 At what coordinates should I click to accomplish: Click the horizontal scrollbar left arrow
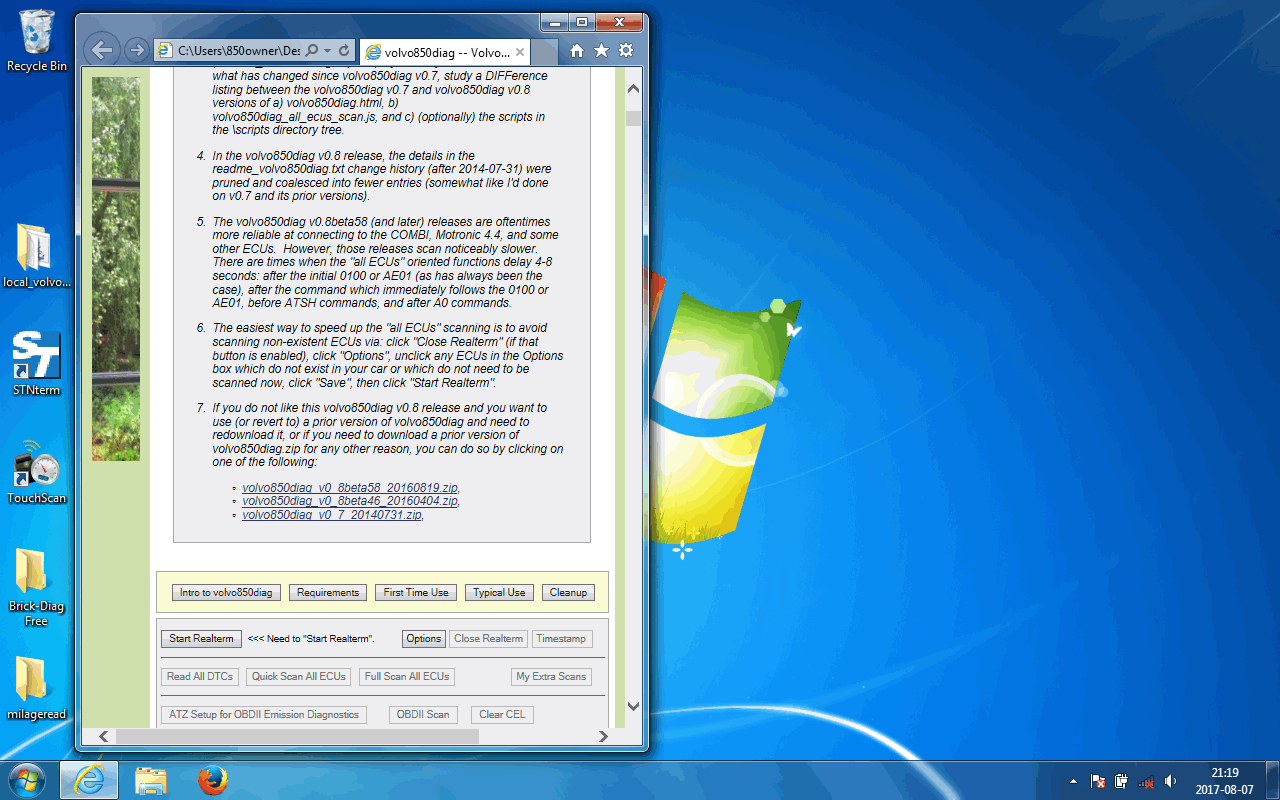103,736
